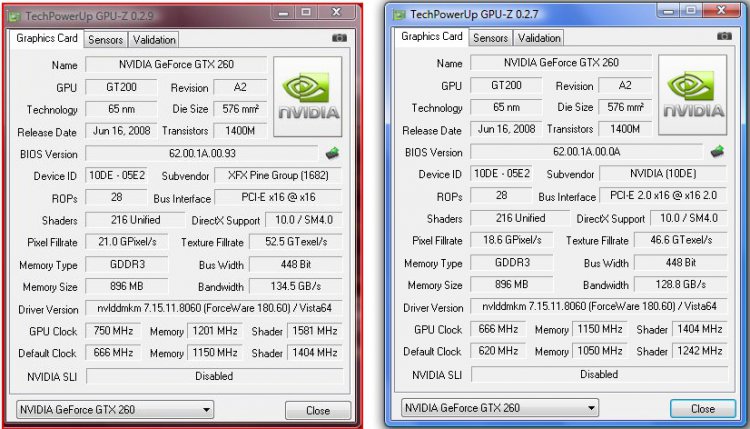Image resolution: width=750 pixels, height=429 pixels.
Task: Click Close button in GPU-Z 0.2.9 window
Action: point(318,410)
